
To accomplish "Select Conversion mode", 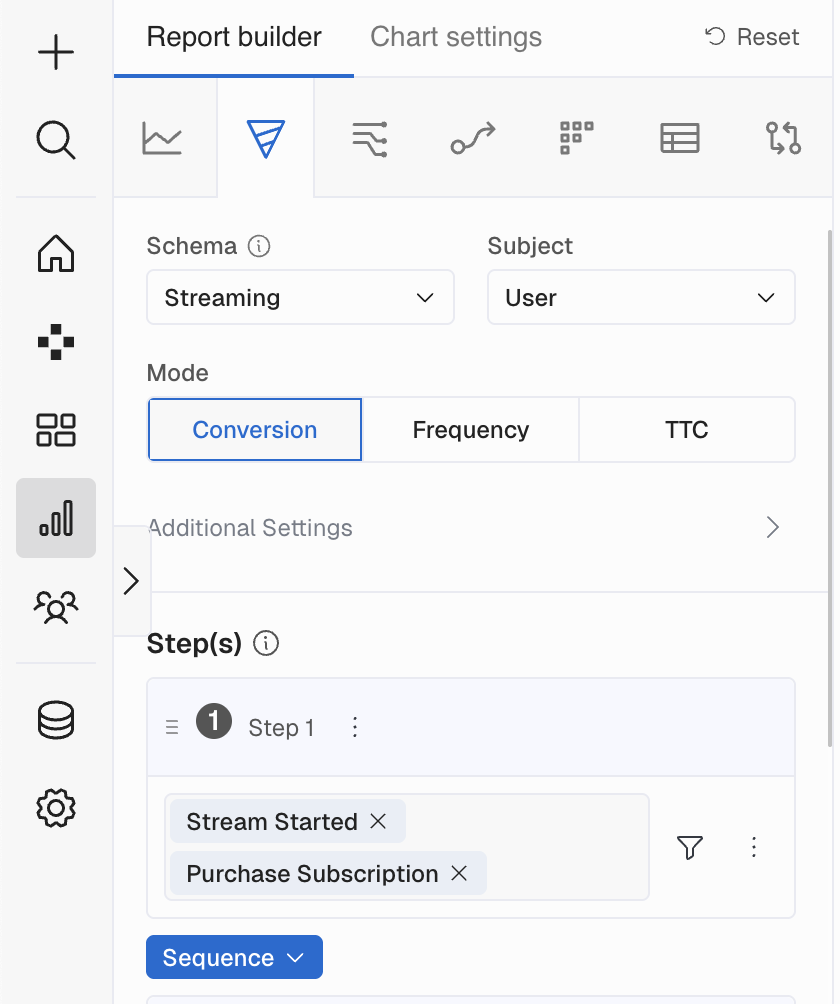I will coord(255,430).
